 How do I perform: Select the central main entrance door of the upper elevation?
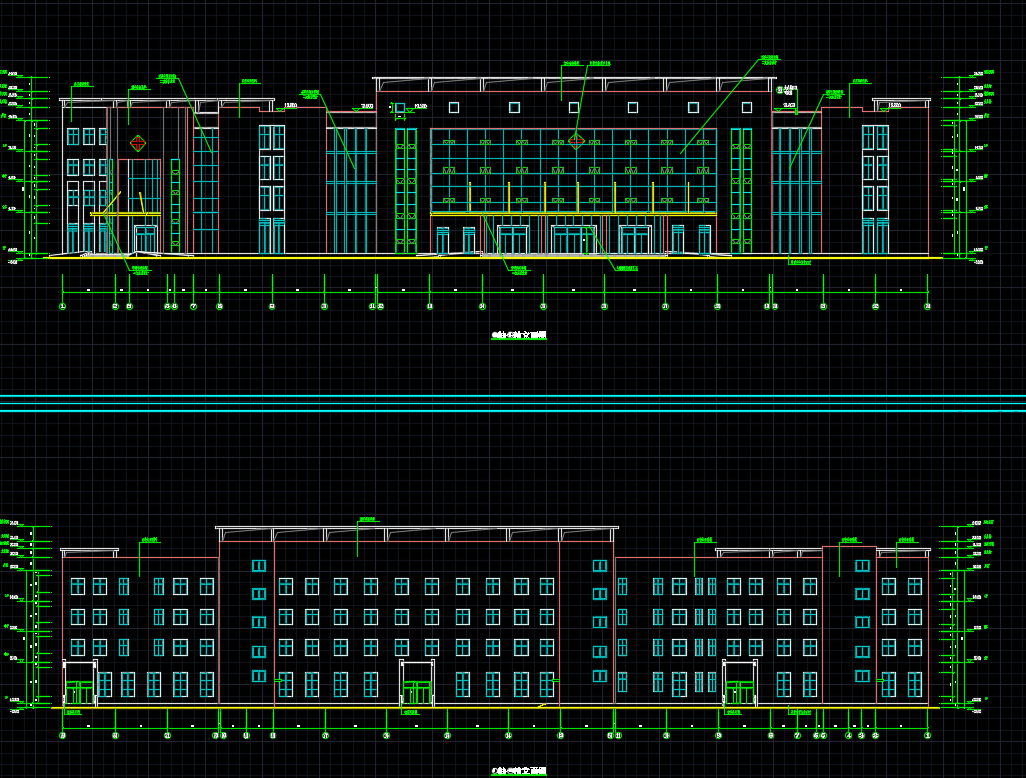[573, 239]
